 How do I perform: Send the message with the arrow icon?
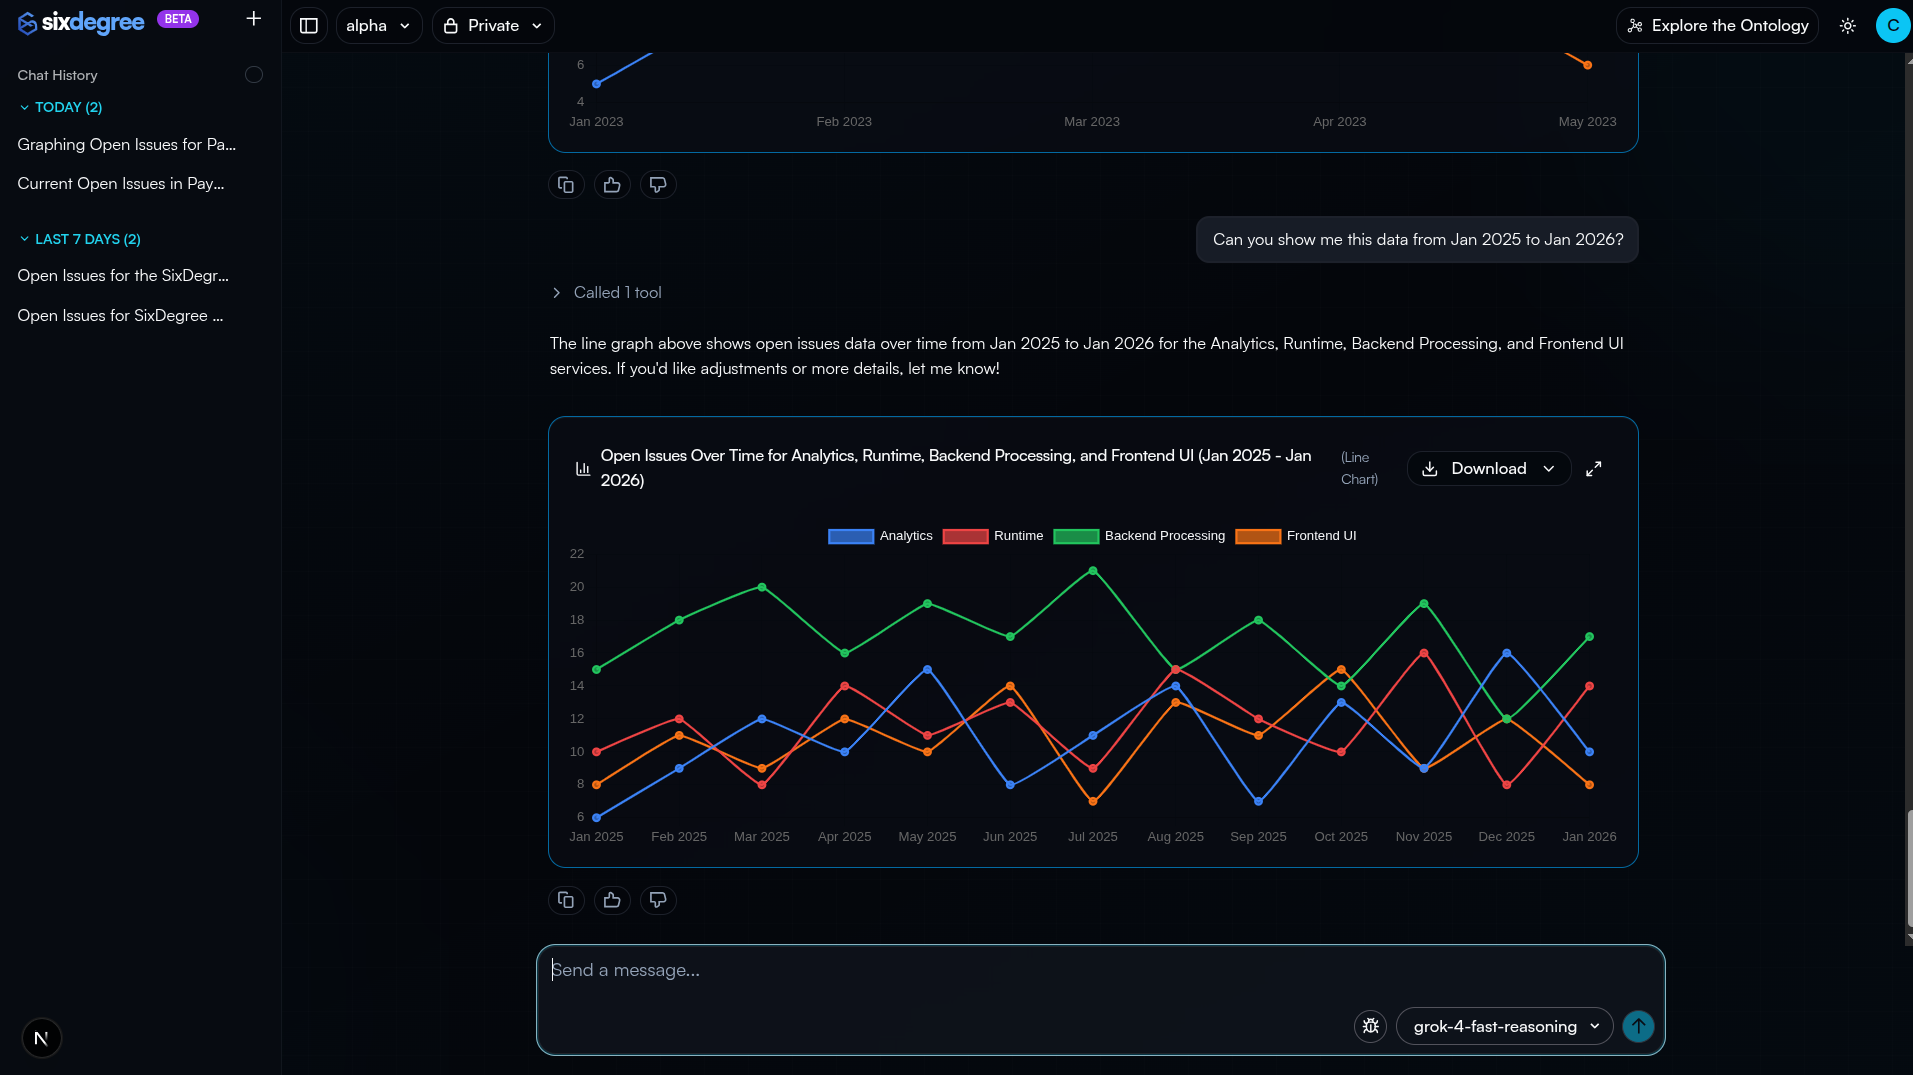[1638, 1026]
